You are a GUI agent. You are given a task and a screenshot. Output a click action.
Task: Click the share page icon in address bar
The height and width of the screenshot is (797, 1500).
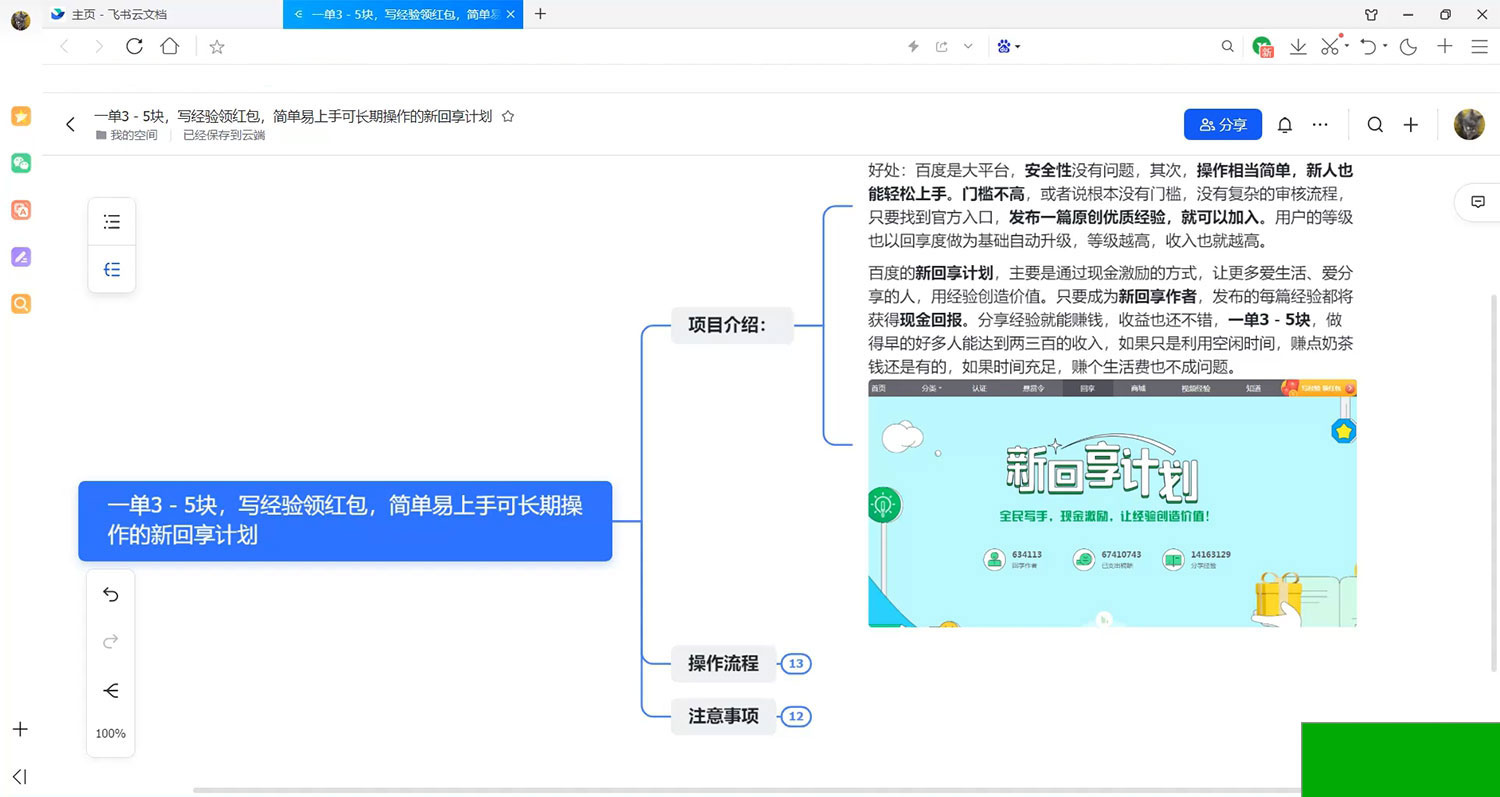tap(941, 46)
